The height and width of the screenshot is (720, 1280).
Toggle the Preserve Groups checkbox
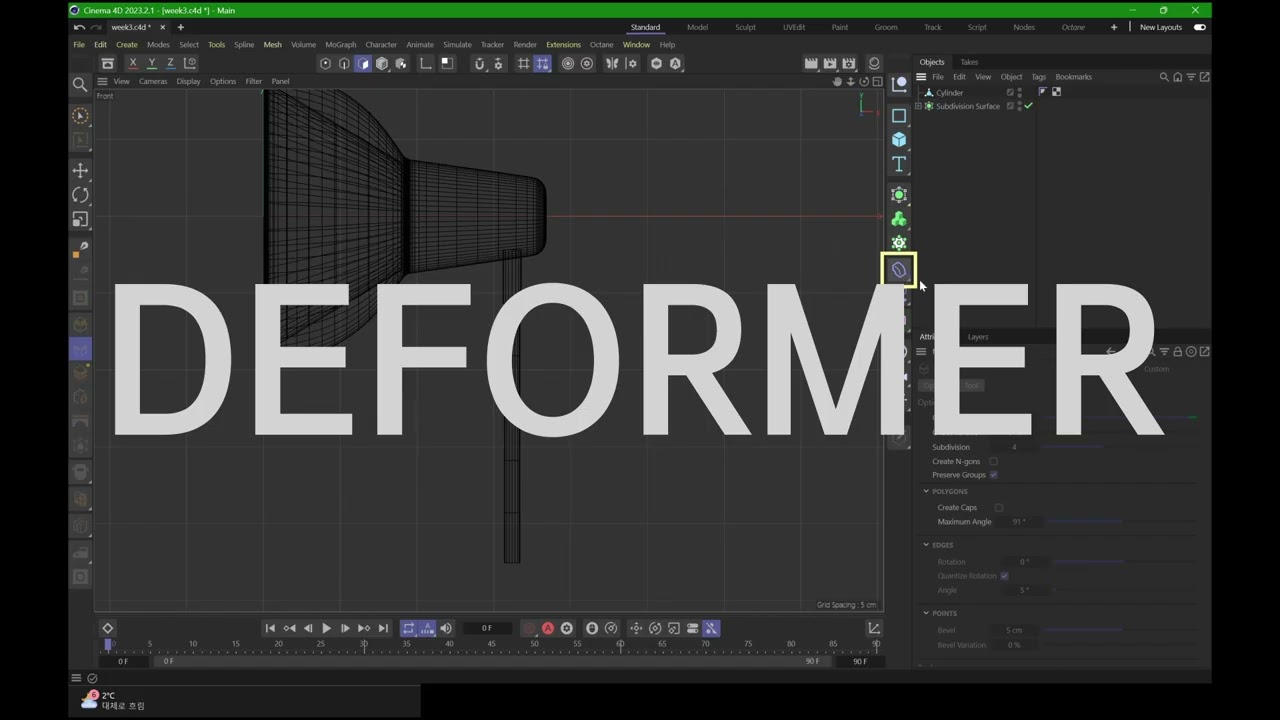pos(993,475)
